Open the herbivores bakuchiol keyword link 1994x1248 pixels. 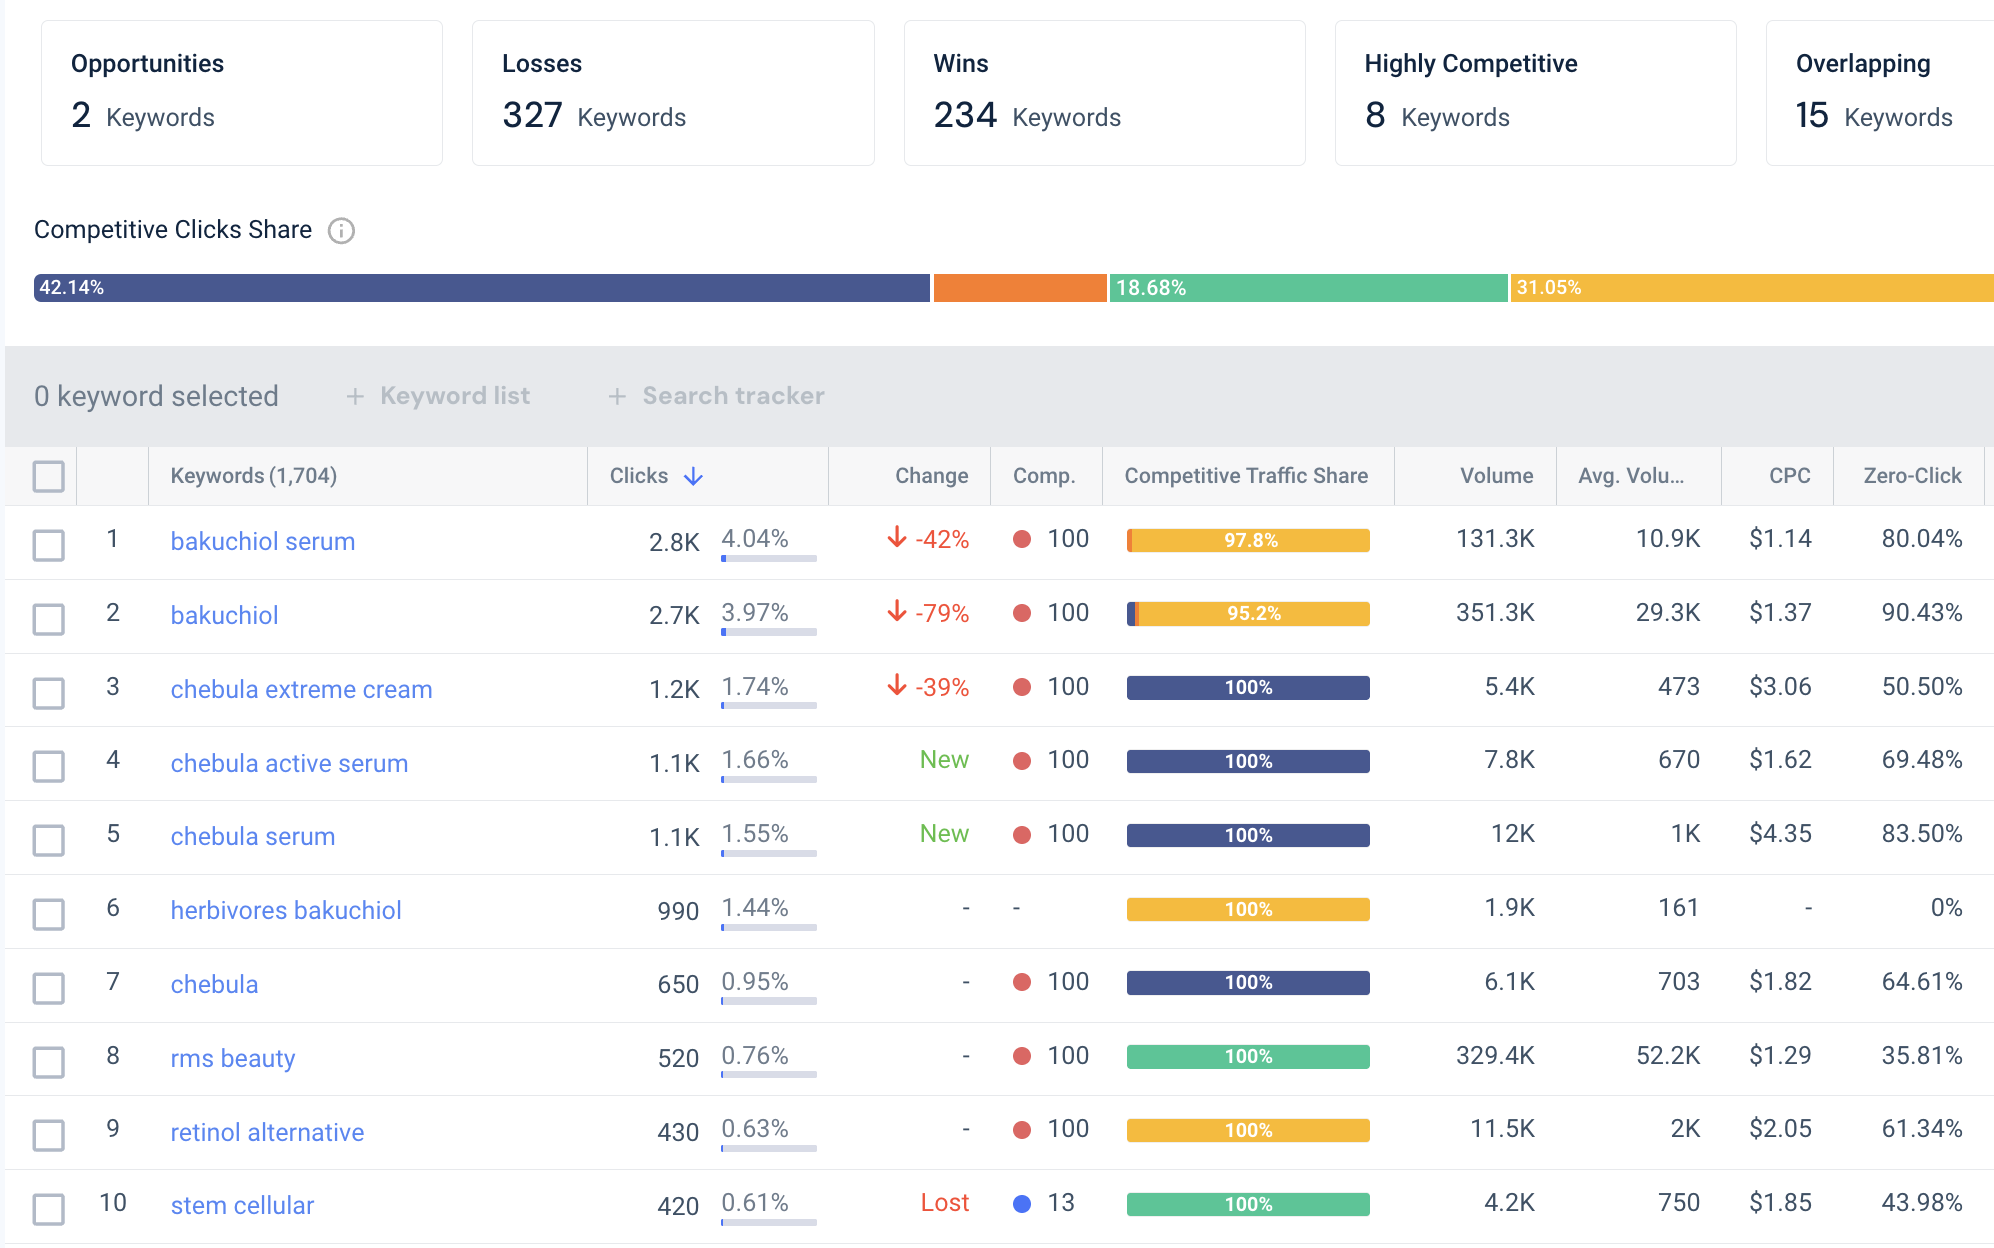tap(286, 910)
